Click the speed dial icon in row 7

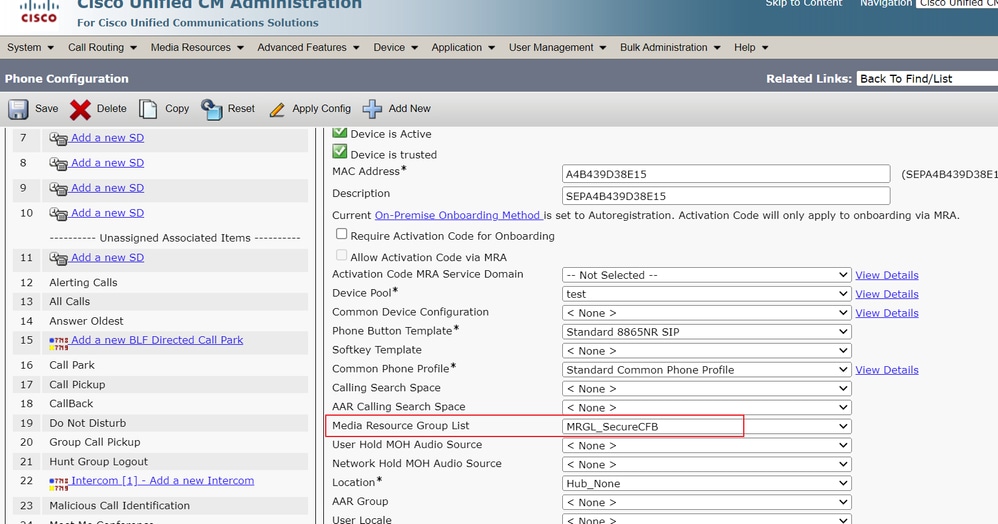coord(59,139)
